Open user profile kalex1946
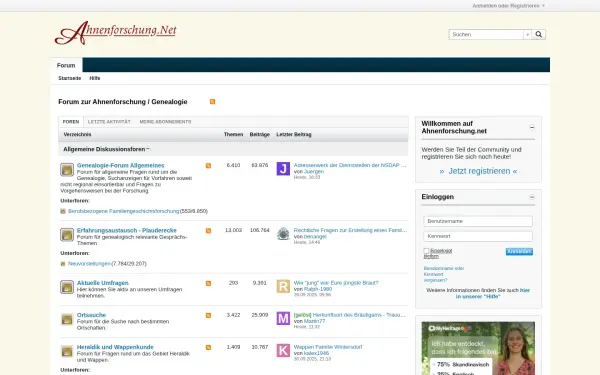 pyautogui.click(x=316, y=353)
